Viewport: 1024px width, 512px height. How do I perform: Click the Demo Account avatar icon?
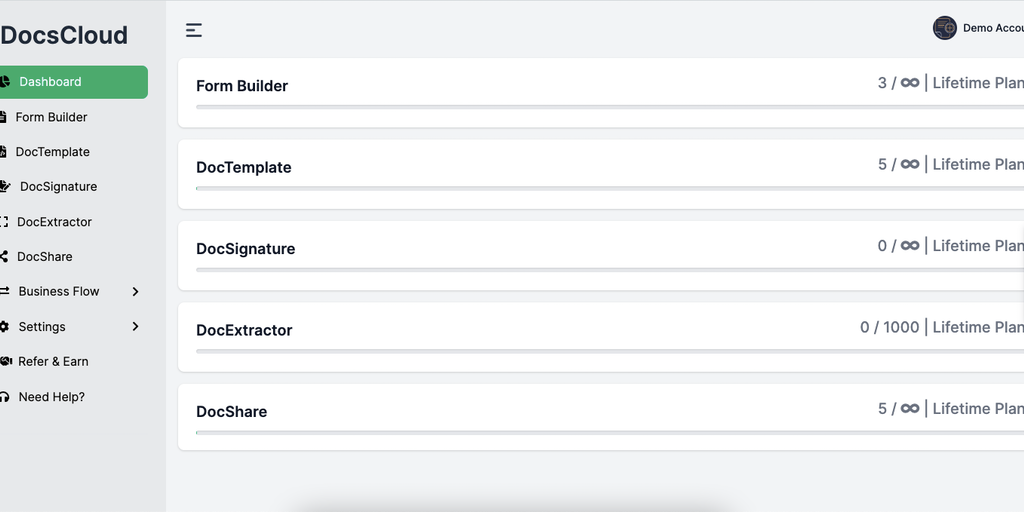click(x=944, y=28)
